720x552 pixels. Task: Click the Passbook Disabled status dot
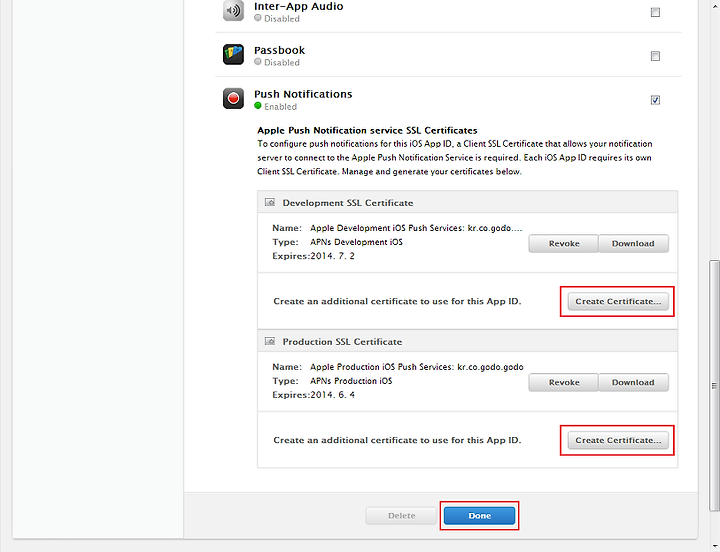click(258, 62)
